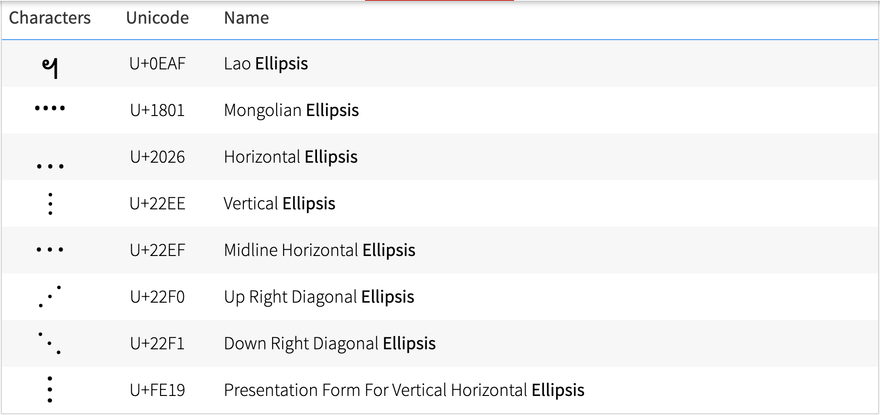Click the Down Right Diagonal Ellipsis name
The width and height of the screenshot is (880, 415).
tap(329, 343)
